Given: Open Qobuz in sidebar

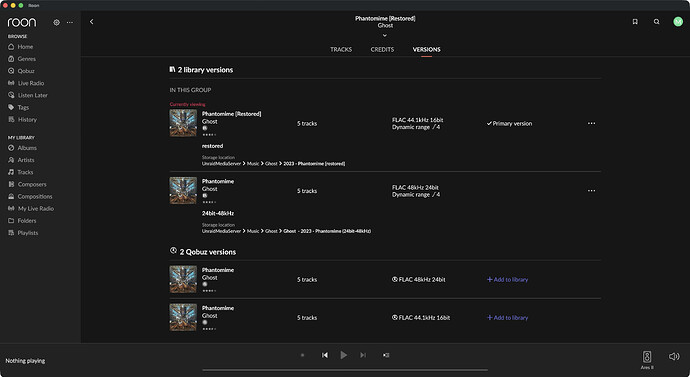Looking at the screenshot, I should pyautogui.click(x=21, y=71).
